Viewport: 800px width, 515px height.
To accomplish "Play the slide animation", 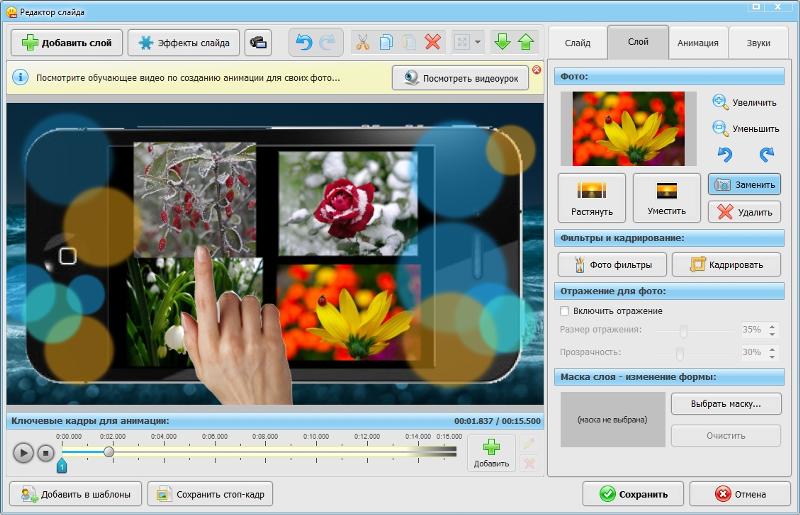I will [23, 453].
